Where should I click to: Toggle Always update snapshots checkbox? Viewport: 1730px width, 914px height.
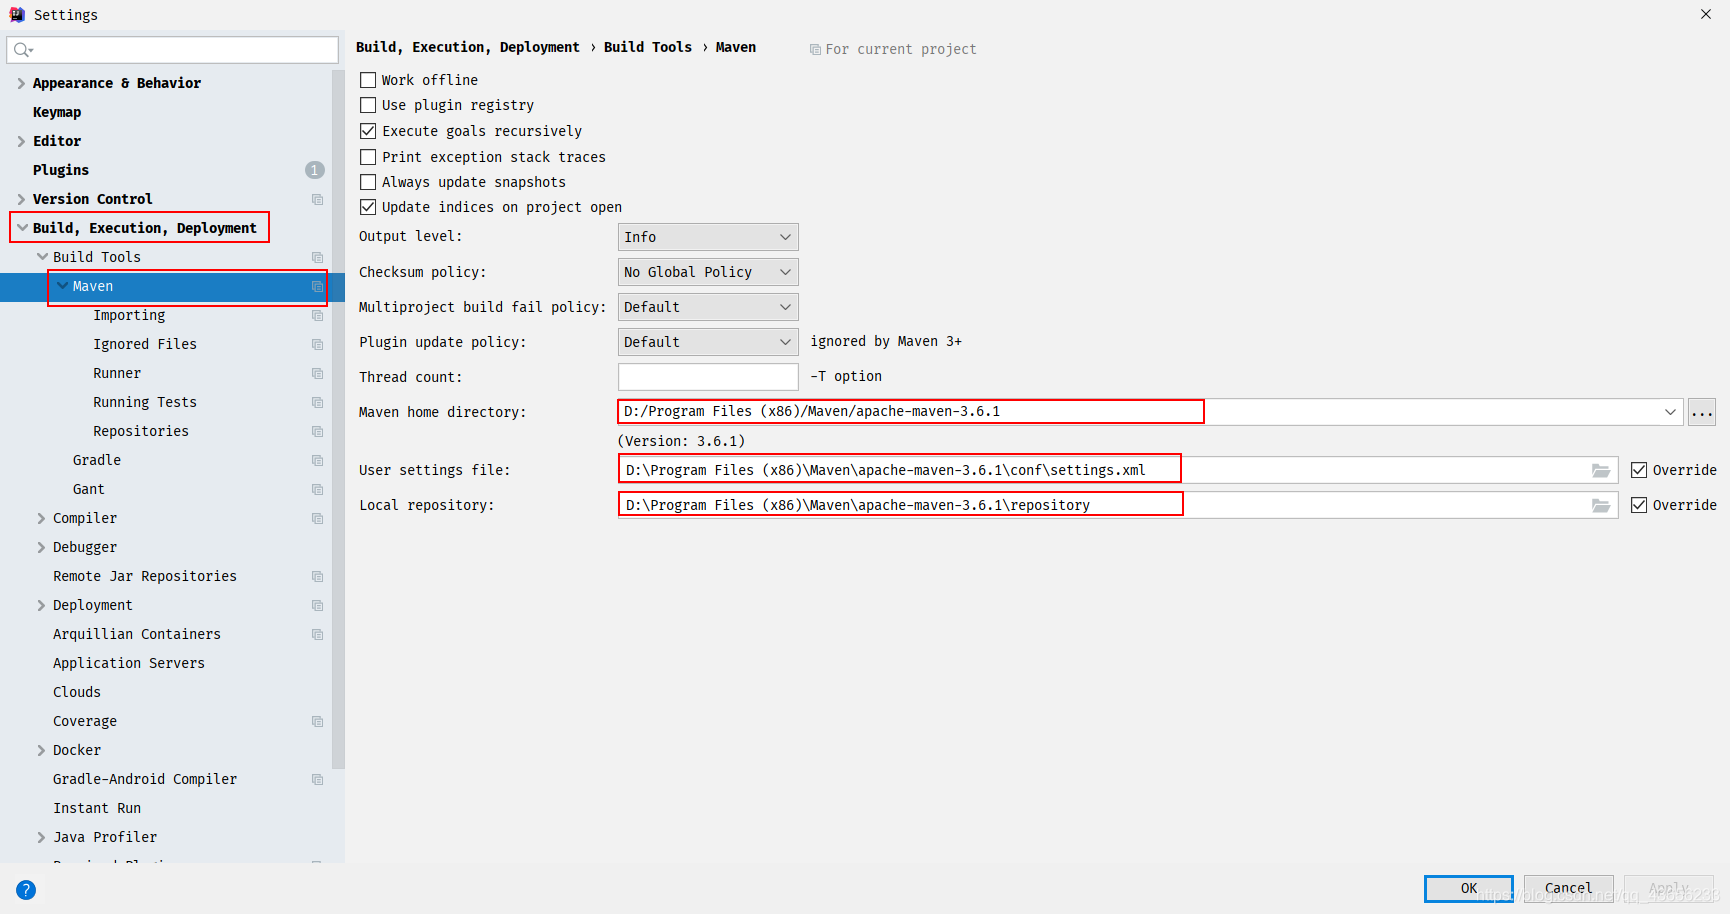[368, 182]
